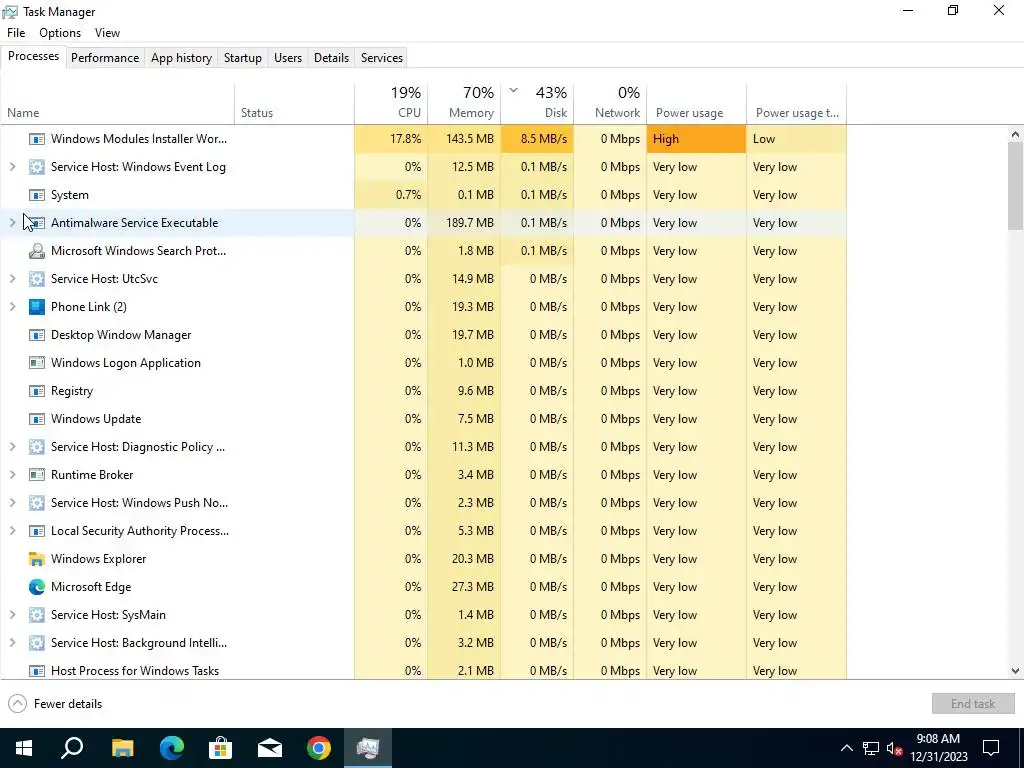Click the System process icon

click(37, 195)
